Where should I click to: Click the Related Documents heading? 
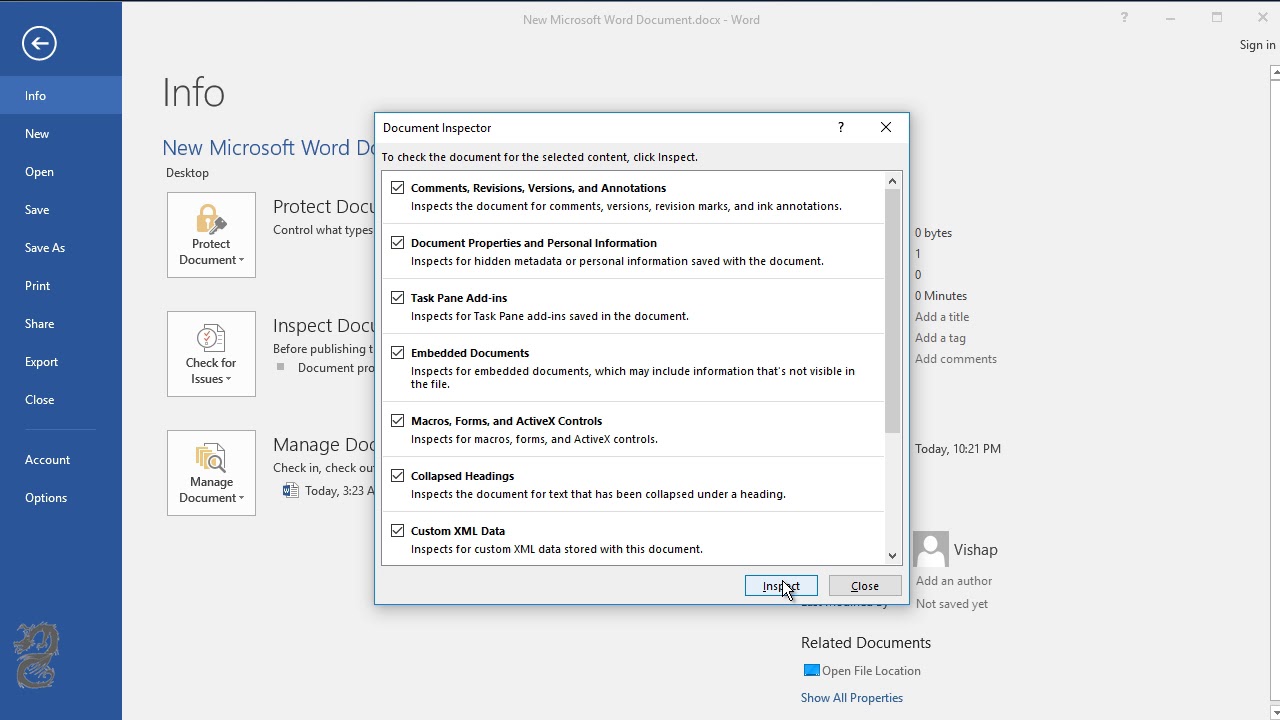[866, 643]
